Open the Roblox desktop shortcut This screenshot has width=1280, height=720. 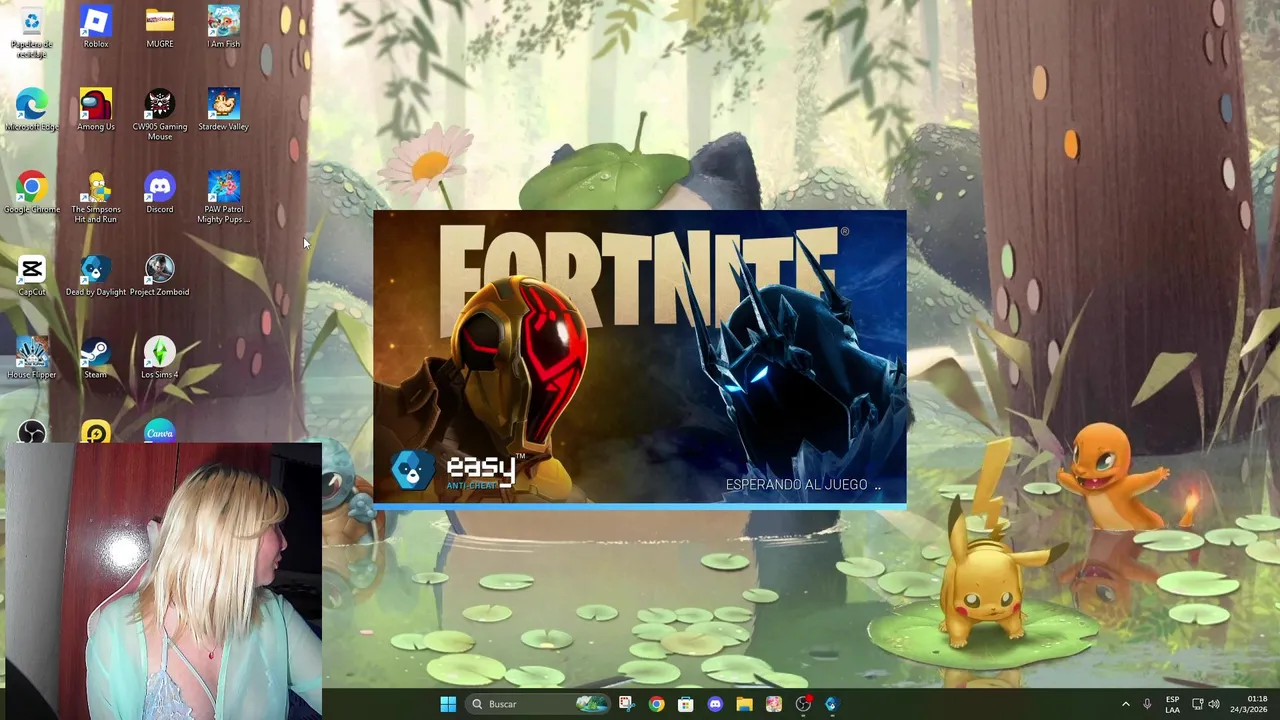click(96, 28)
